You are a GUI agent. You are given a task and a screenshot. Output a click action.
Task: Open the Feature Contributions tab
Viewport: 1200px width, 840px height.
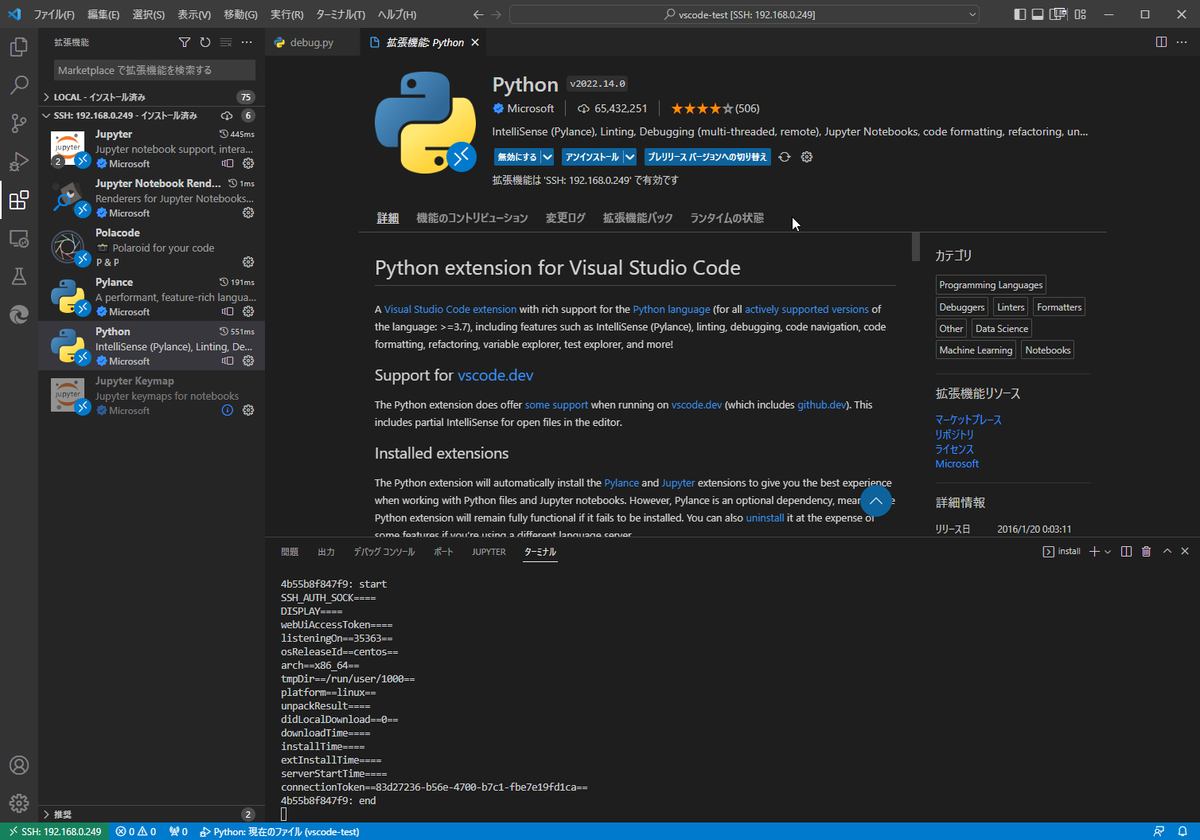pyautogui.click(x=471, y=218)
